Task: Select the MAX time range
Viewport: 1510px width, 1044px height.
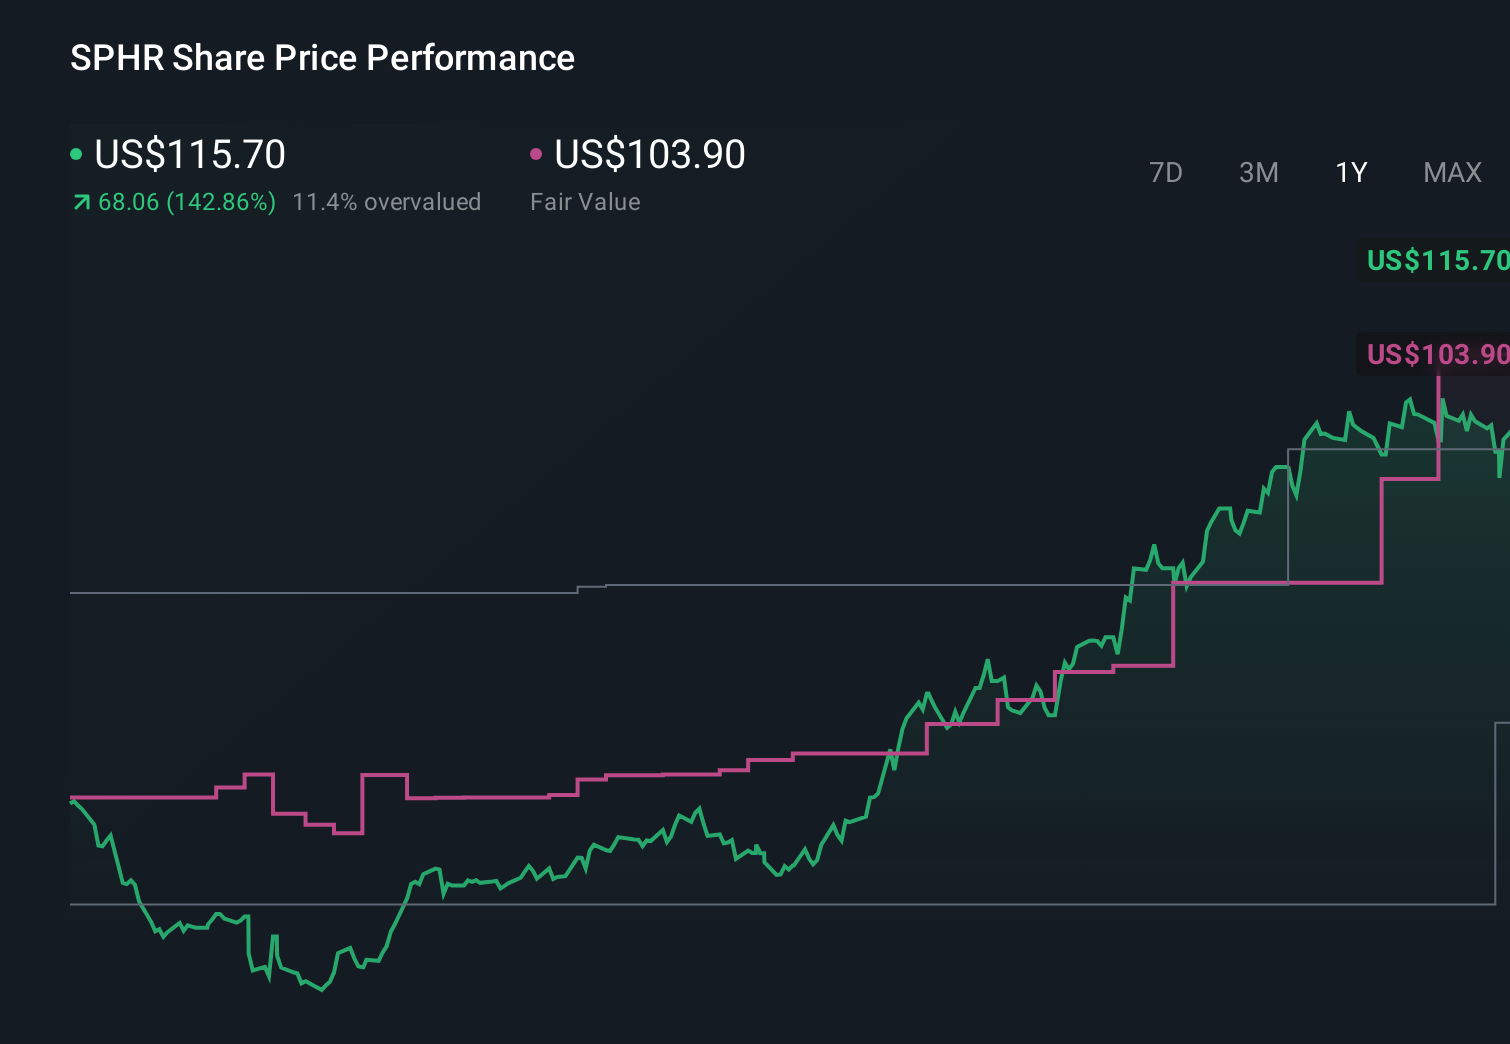Action: pyautogui.click(x=1451, y=172)
